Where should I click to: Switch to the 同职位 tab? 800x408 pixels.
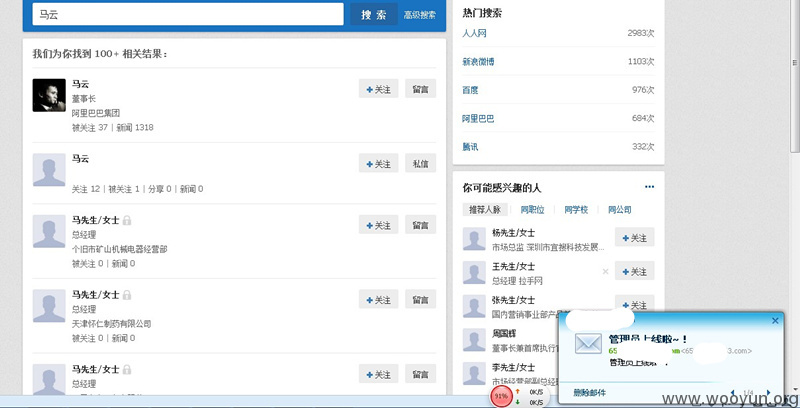[532, 210]
